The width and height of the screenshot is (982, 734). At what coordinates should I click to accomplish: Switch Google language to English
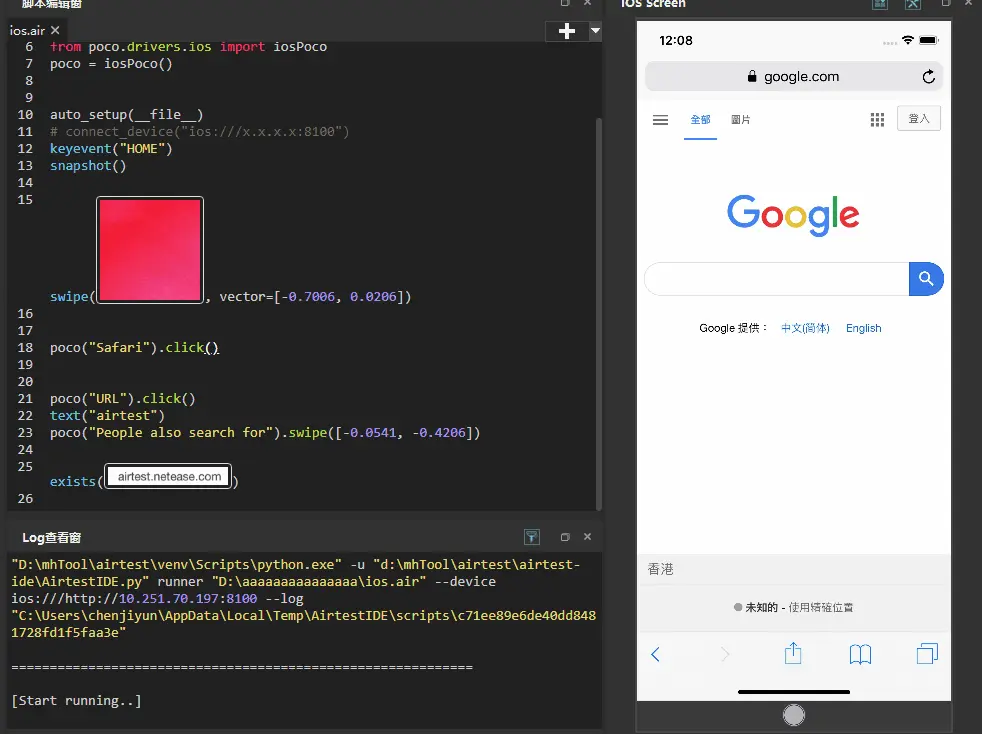tap(863, 328)
